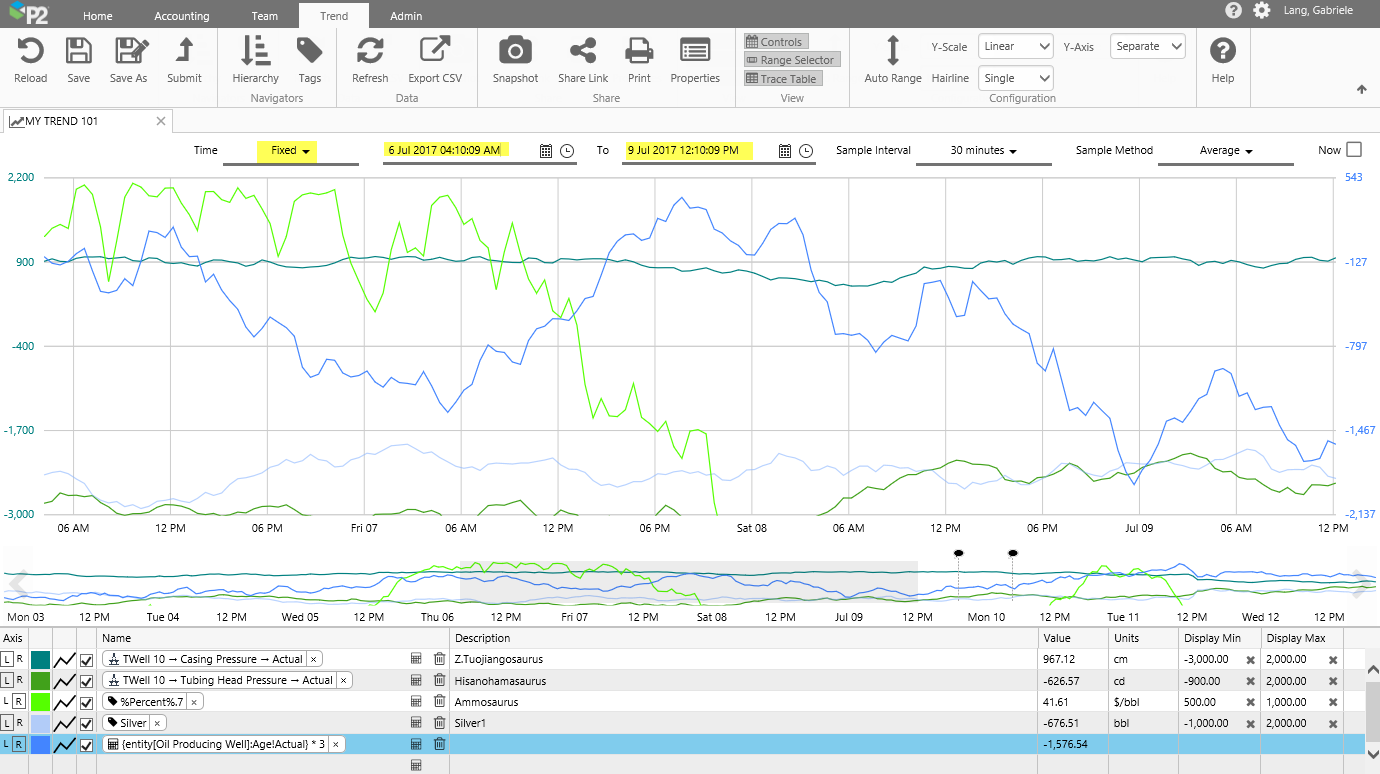This screenshot has width=1380, height=774.
Task: Click the Export CSV icon
Action: click(x=435, y=52)
